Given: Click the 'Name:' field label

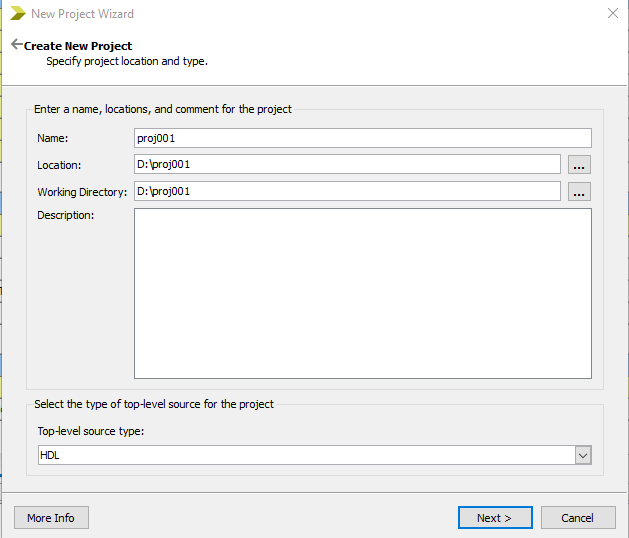Looking at the screenshot, I should 52,138.
